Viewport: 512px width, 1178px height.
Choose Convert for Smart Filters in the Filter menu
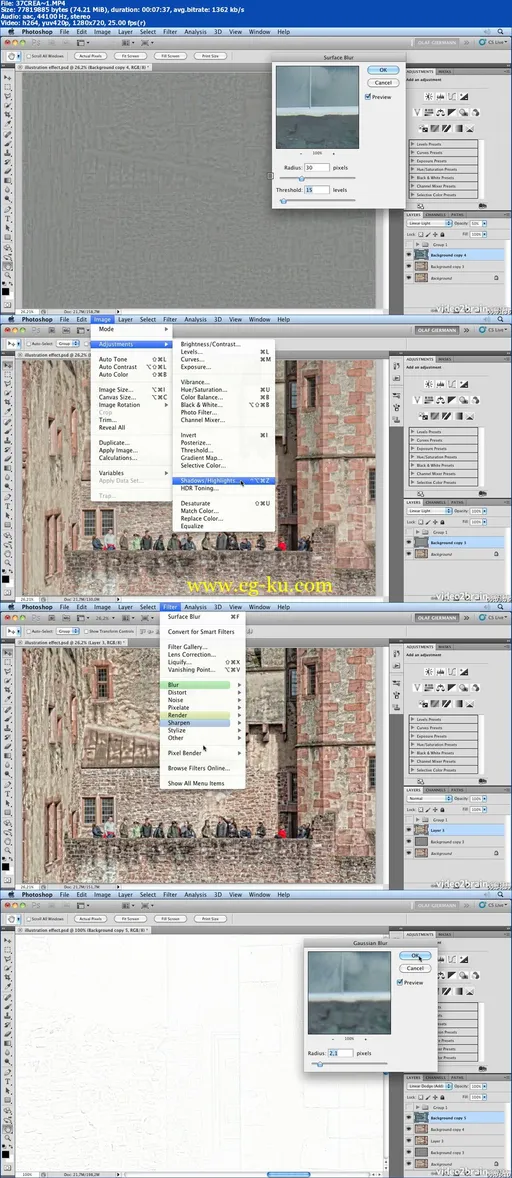pos(203,631)
